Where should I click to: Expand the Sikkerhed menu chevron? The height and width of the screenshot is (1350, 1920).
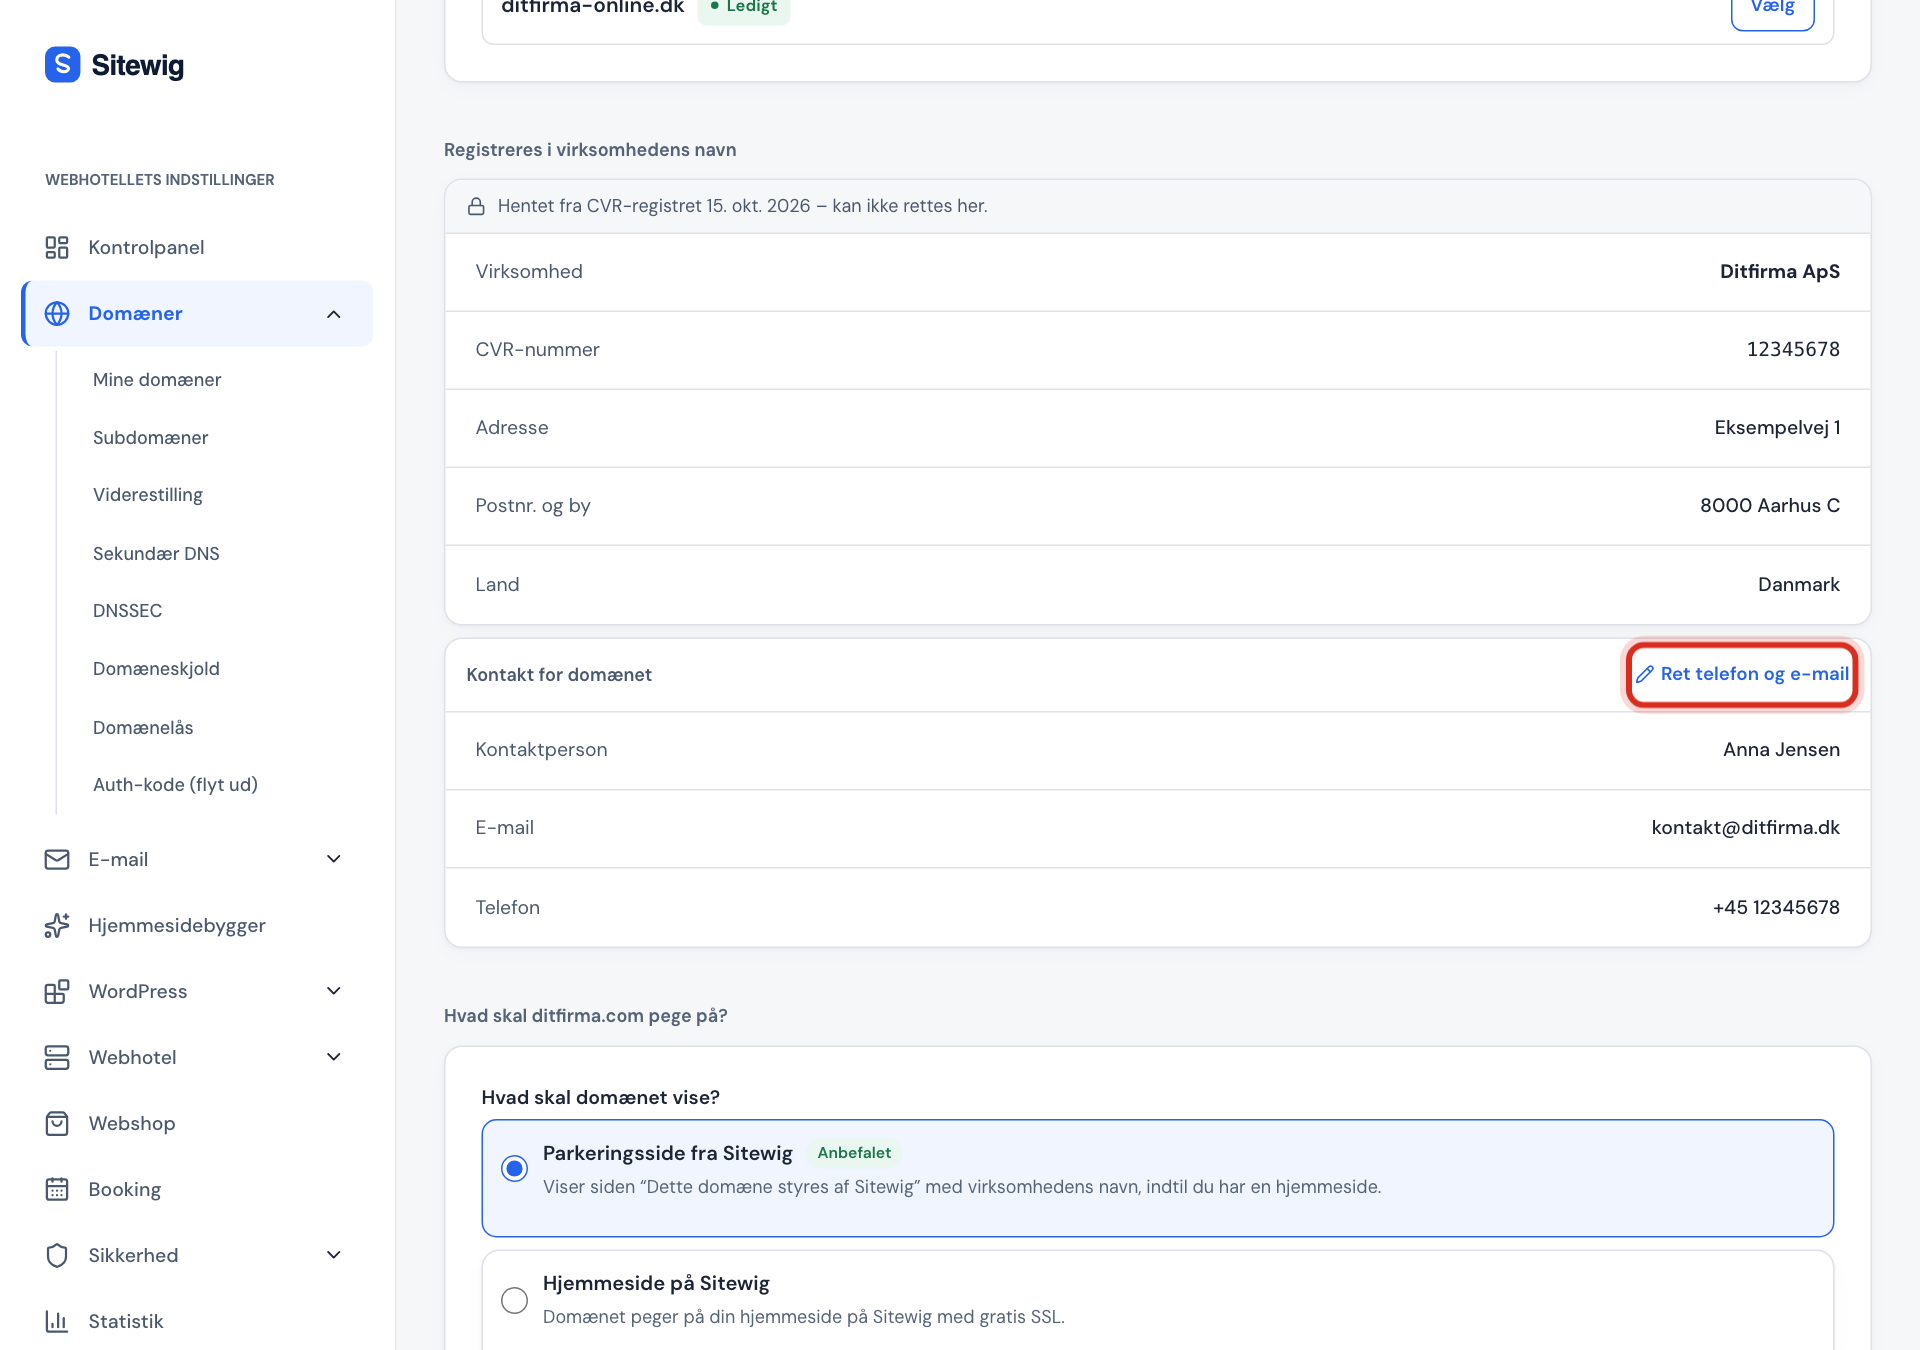point(334,1255)
